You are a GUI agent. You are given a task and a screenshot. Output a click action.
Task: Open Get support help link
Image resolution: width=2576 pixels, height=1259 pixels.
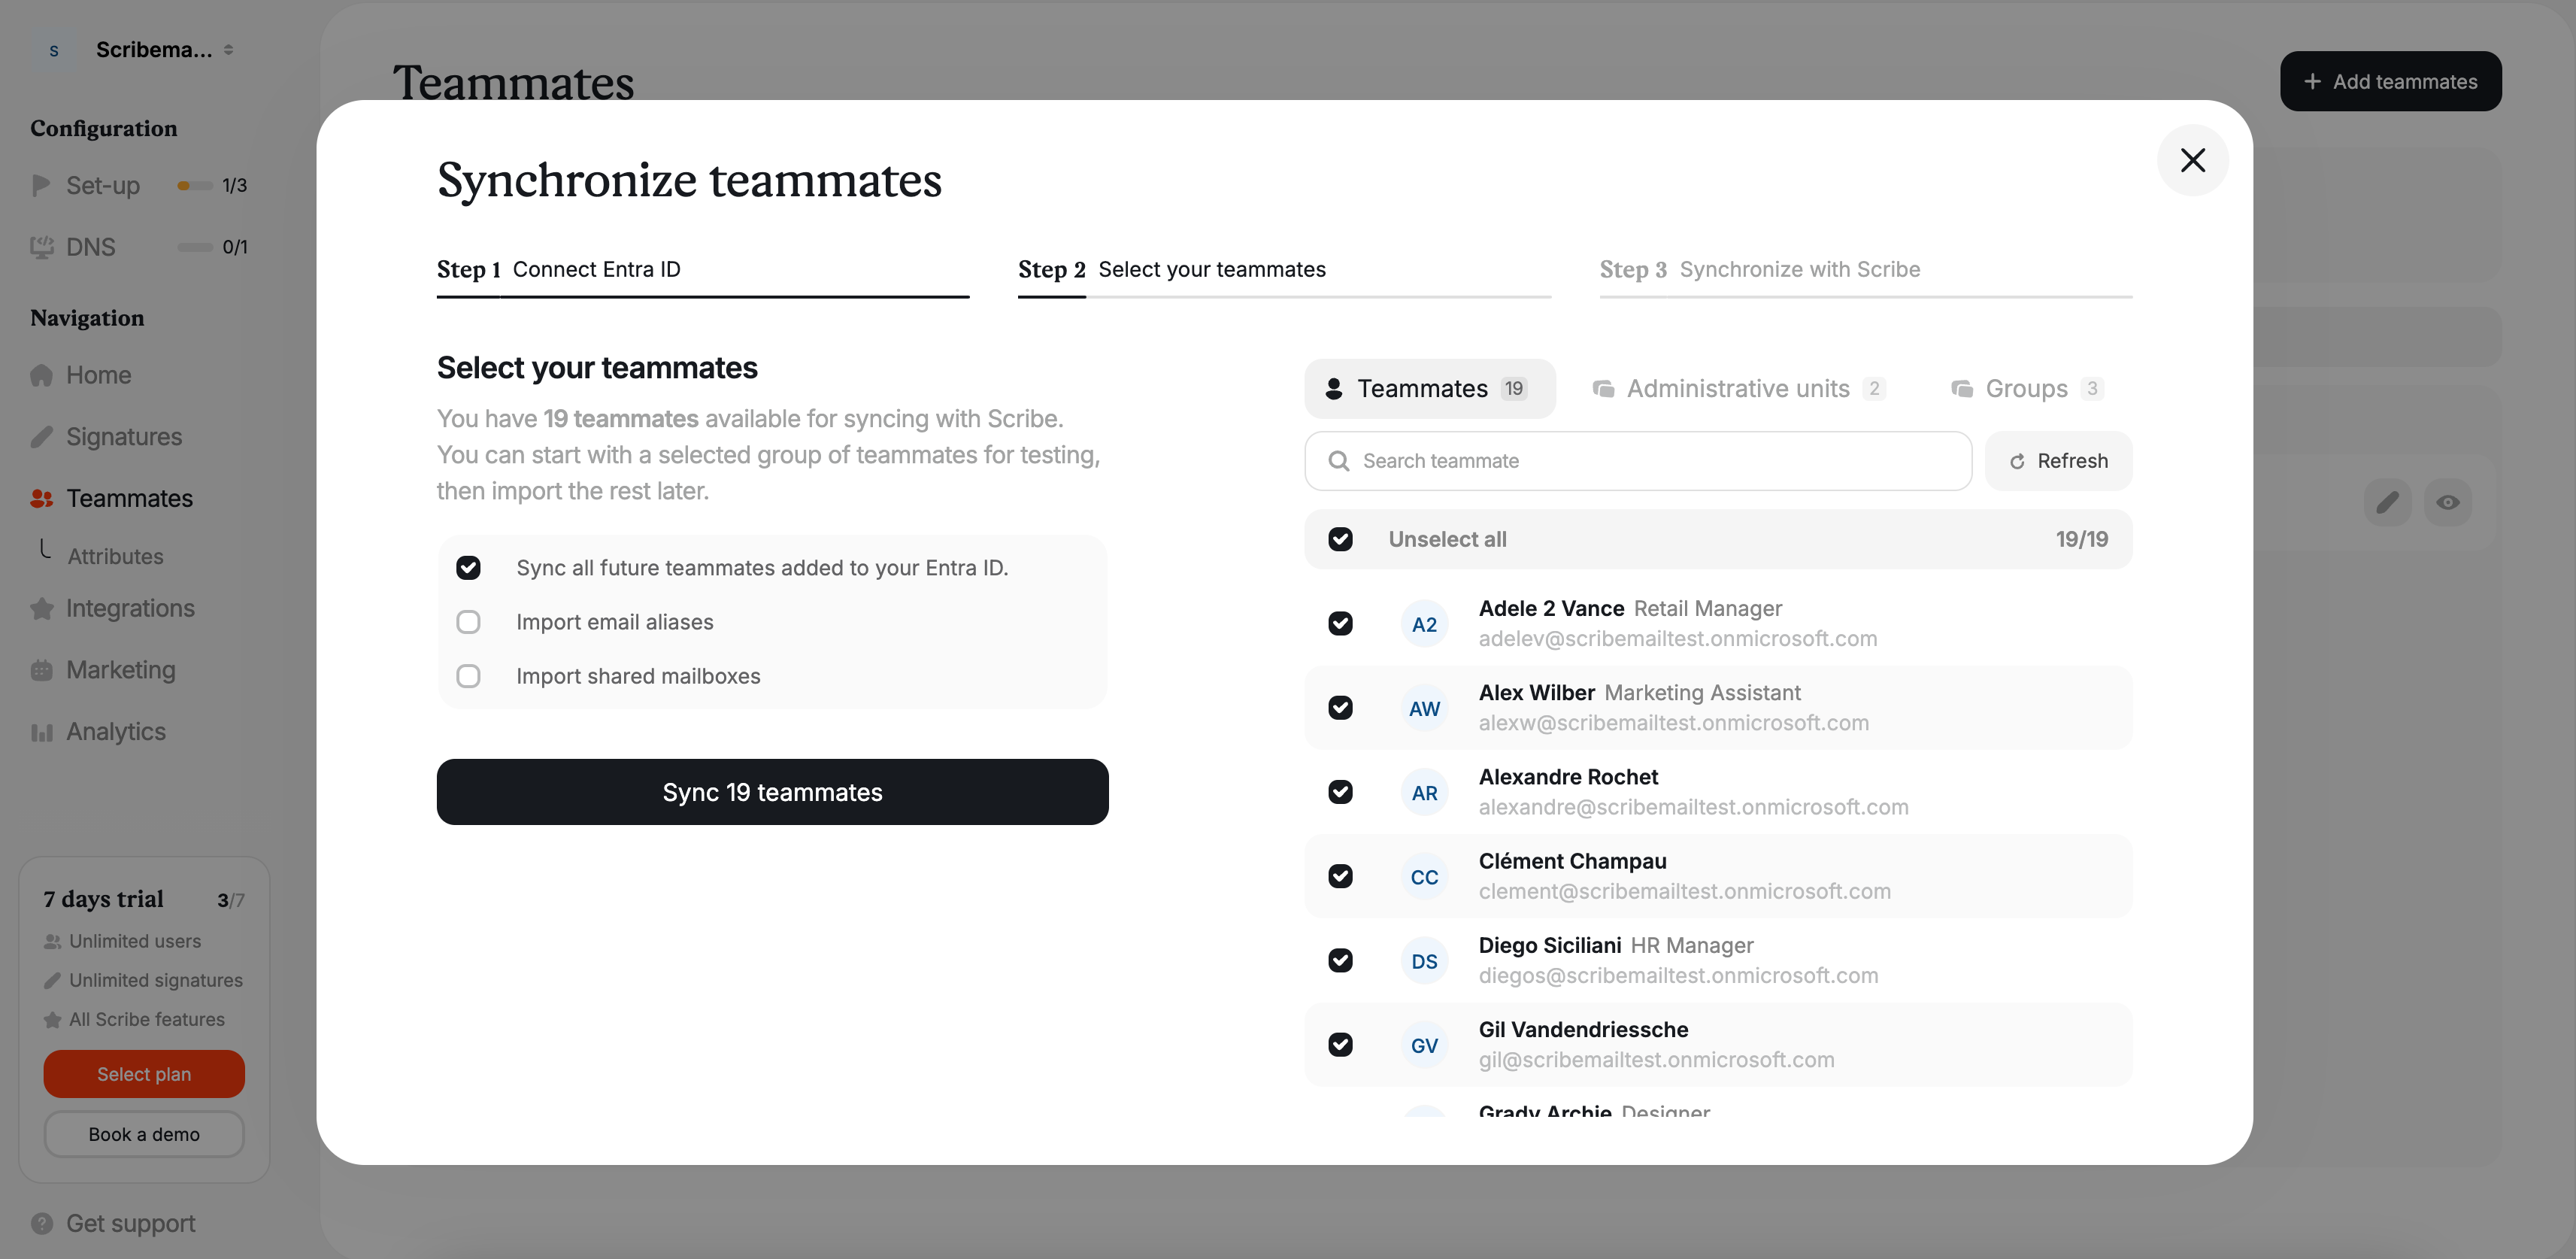click(x=130, y=1223)
